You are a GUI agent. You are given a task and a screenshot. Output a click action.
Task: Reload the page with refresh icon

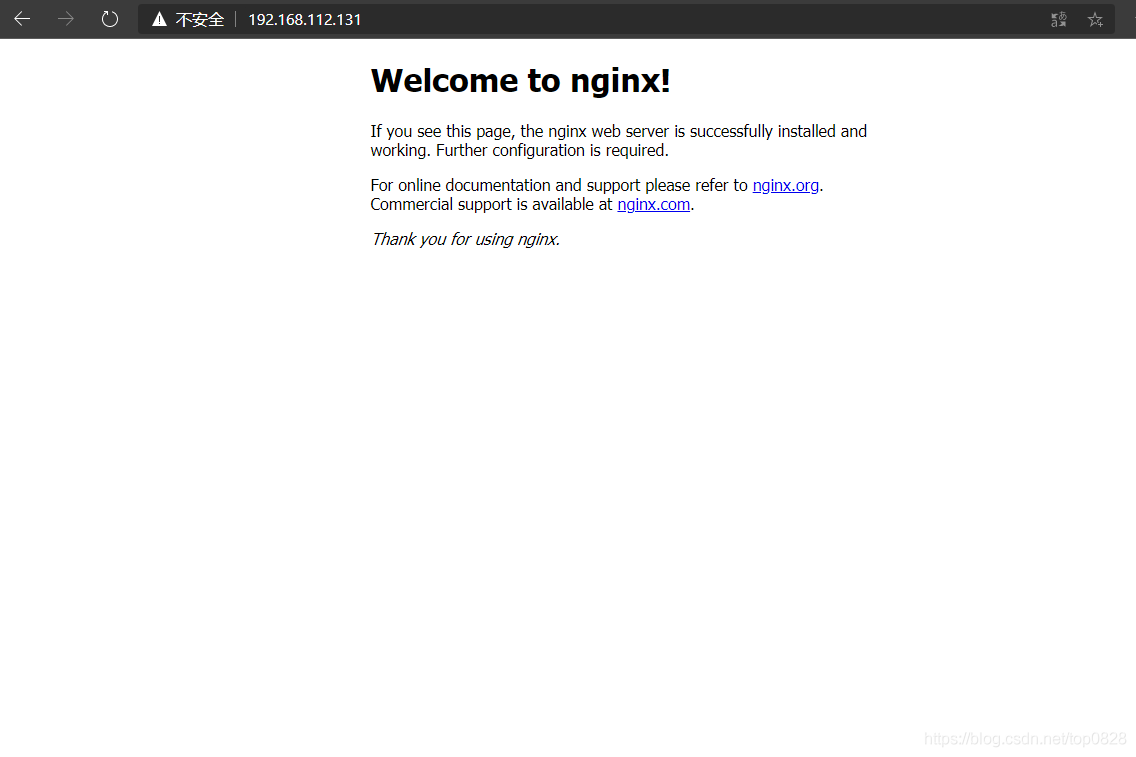pyautogui.click(x=109, y=19)
